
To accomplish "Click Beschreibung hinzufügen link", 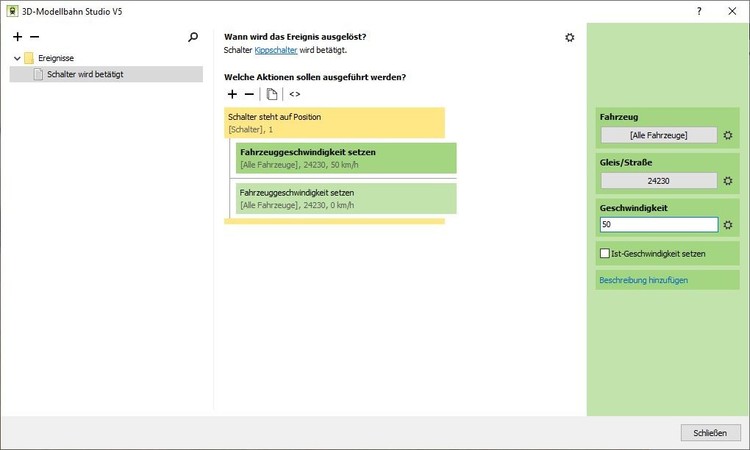I will point(643,281).
